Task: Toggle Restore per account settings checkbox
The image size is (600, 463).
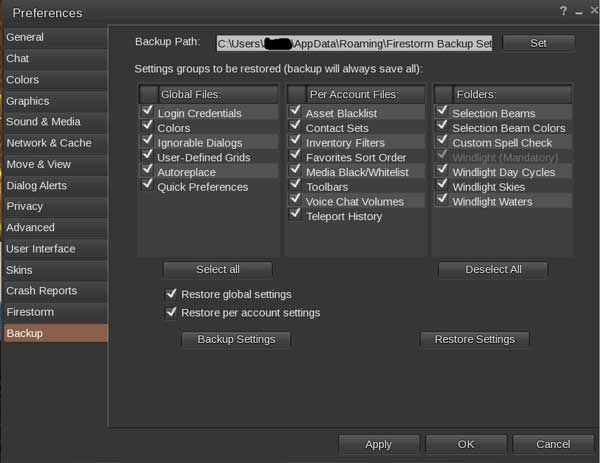Action: pyautogui.click(x=171, y=312)
